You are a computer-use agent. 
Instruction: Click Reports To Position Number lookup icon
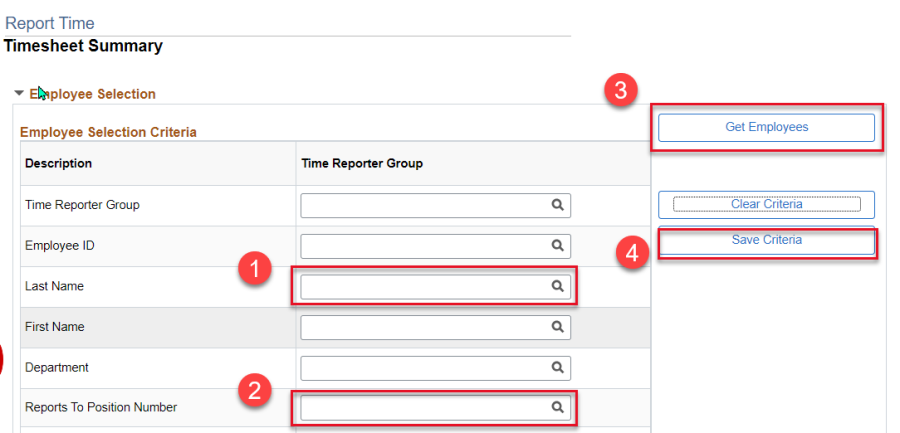(557, 407)
